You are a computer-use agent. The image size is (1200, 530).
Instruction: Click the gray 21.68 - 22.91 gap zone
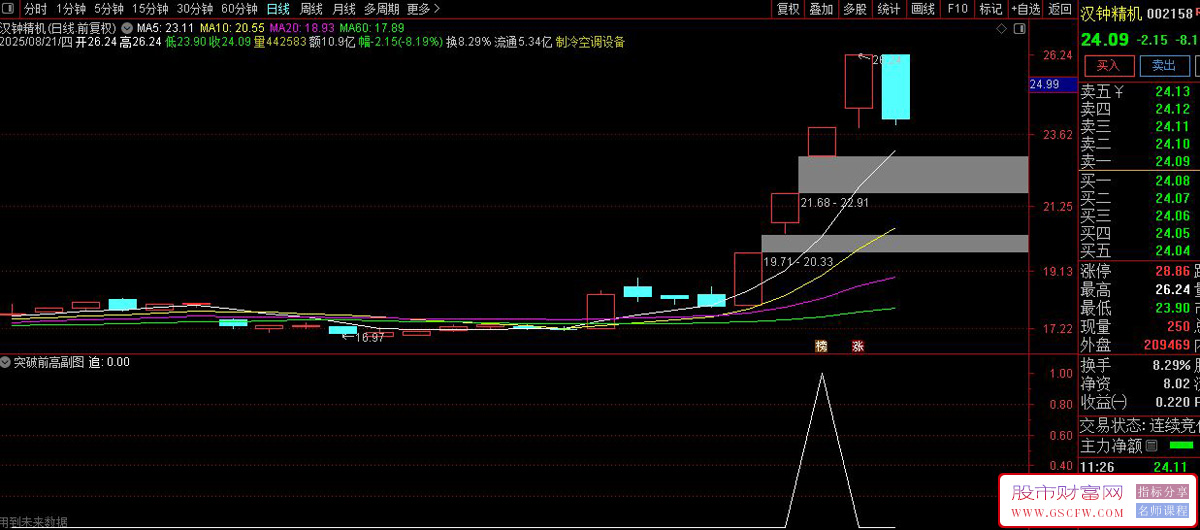point(913,174)
